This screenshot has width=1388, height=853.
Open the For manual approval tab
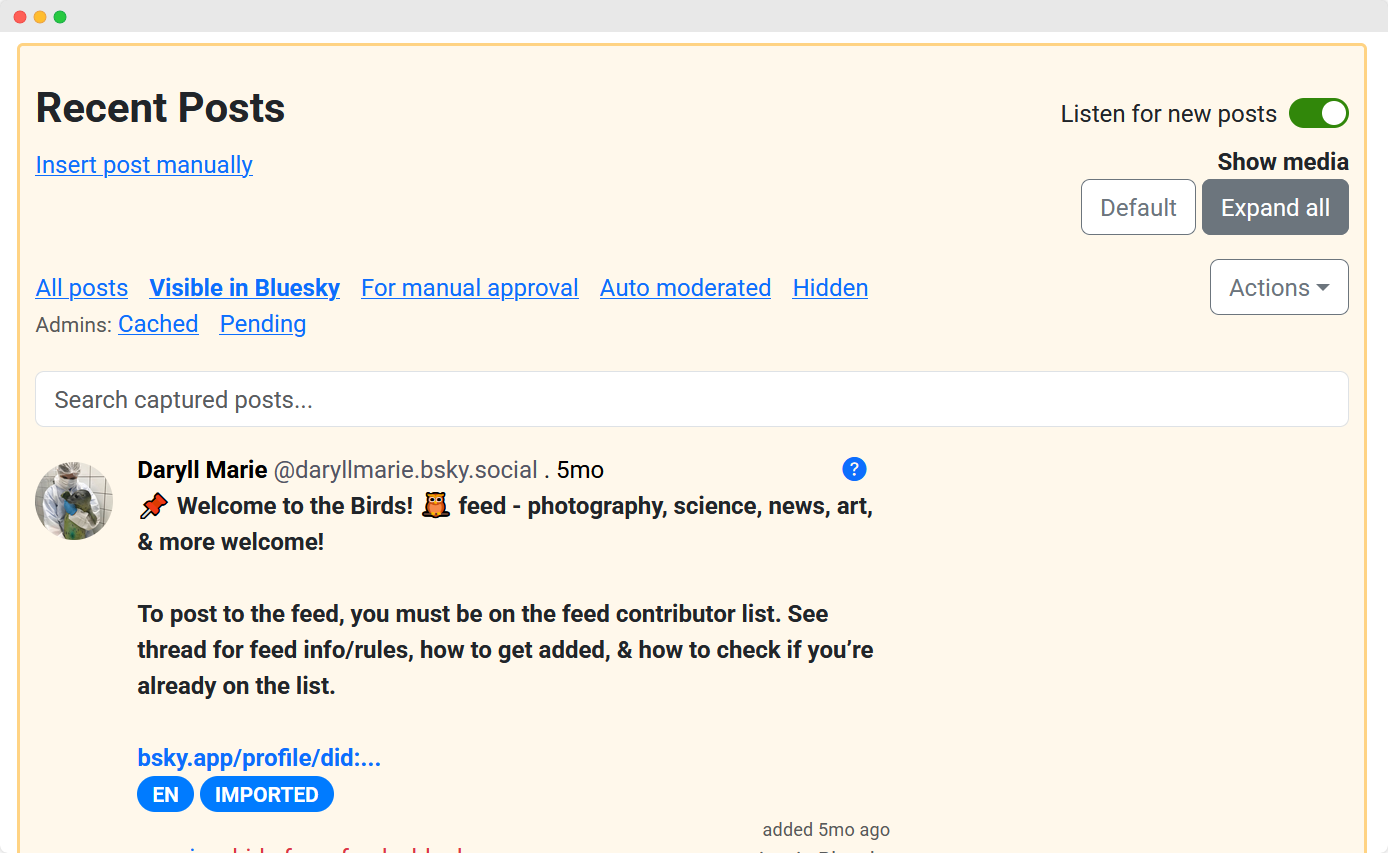click(469, 287)
